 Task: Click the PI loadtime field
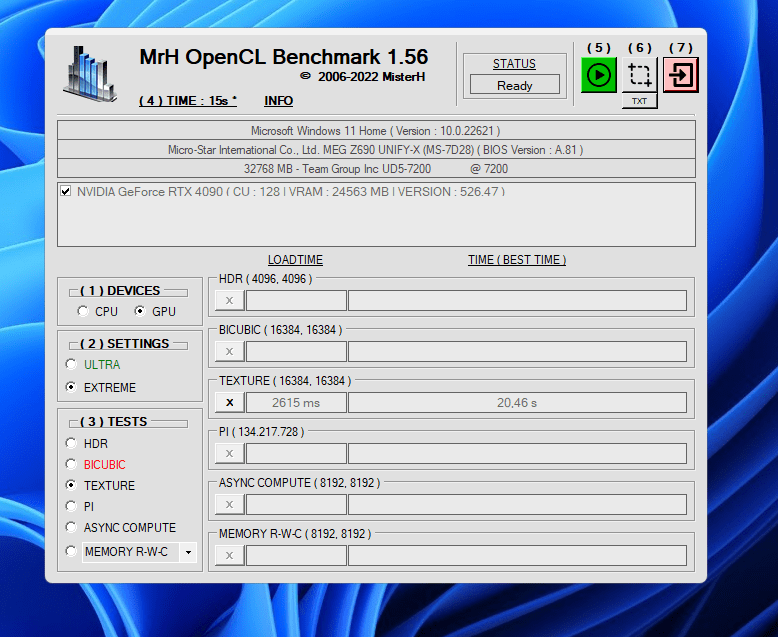click(296, 453)
